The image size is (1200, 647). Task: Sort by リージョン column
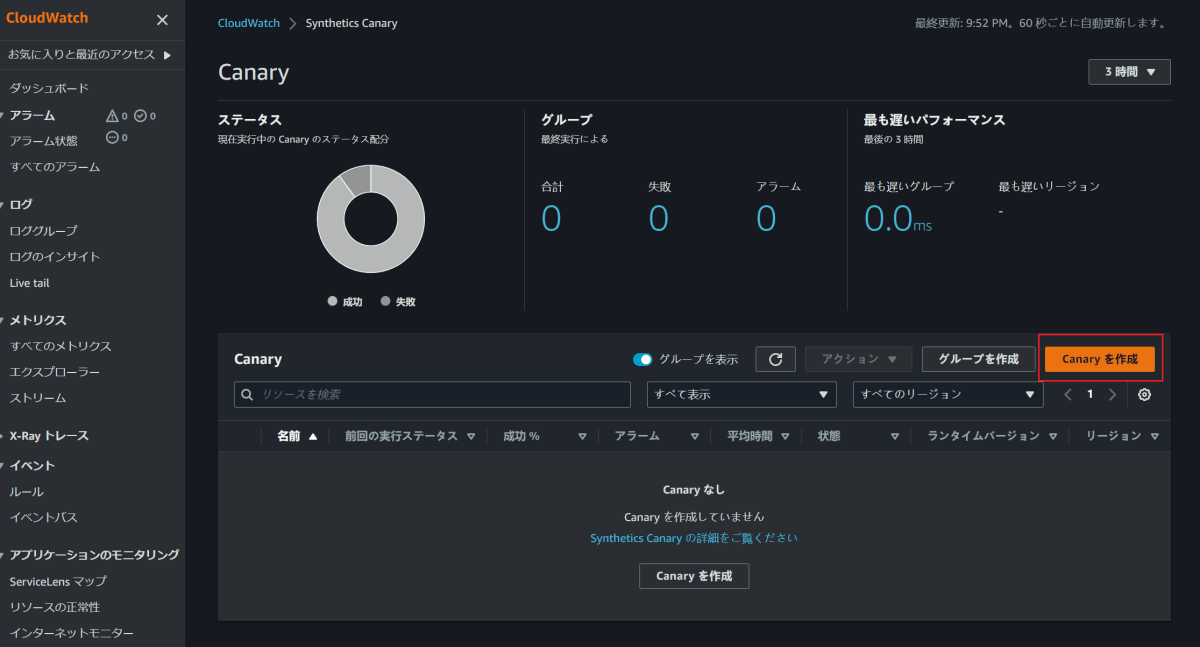tap(1122, 436)
